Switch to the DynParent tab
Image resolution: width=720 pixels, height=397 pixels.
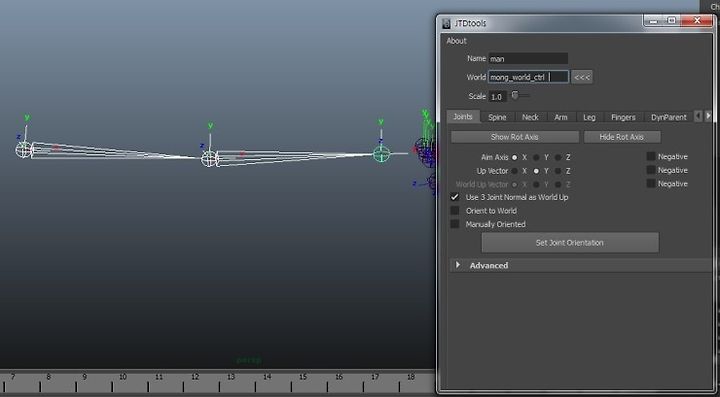tap(669, 117)
